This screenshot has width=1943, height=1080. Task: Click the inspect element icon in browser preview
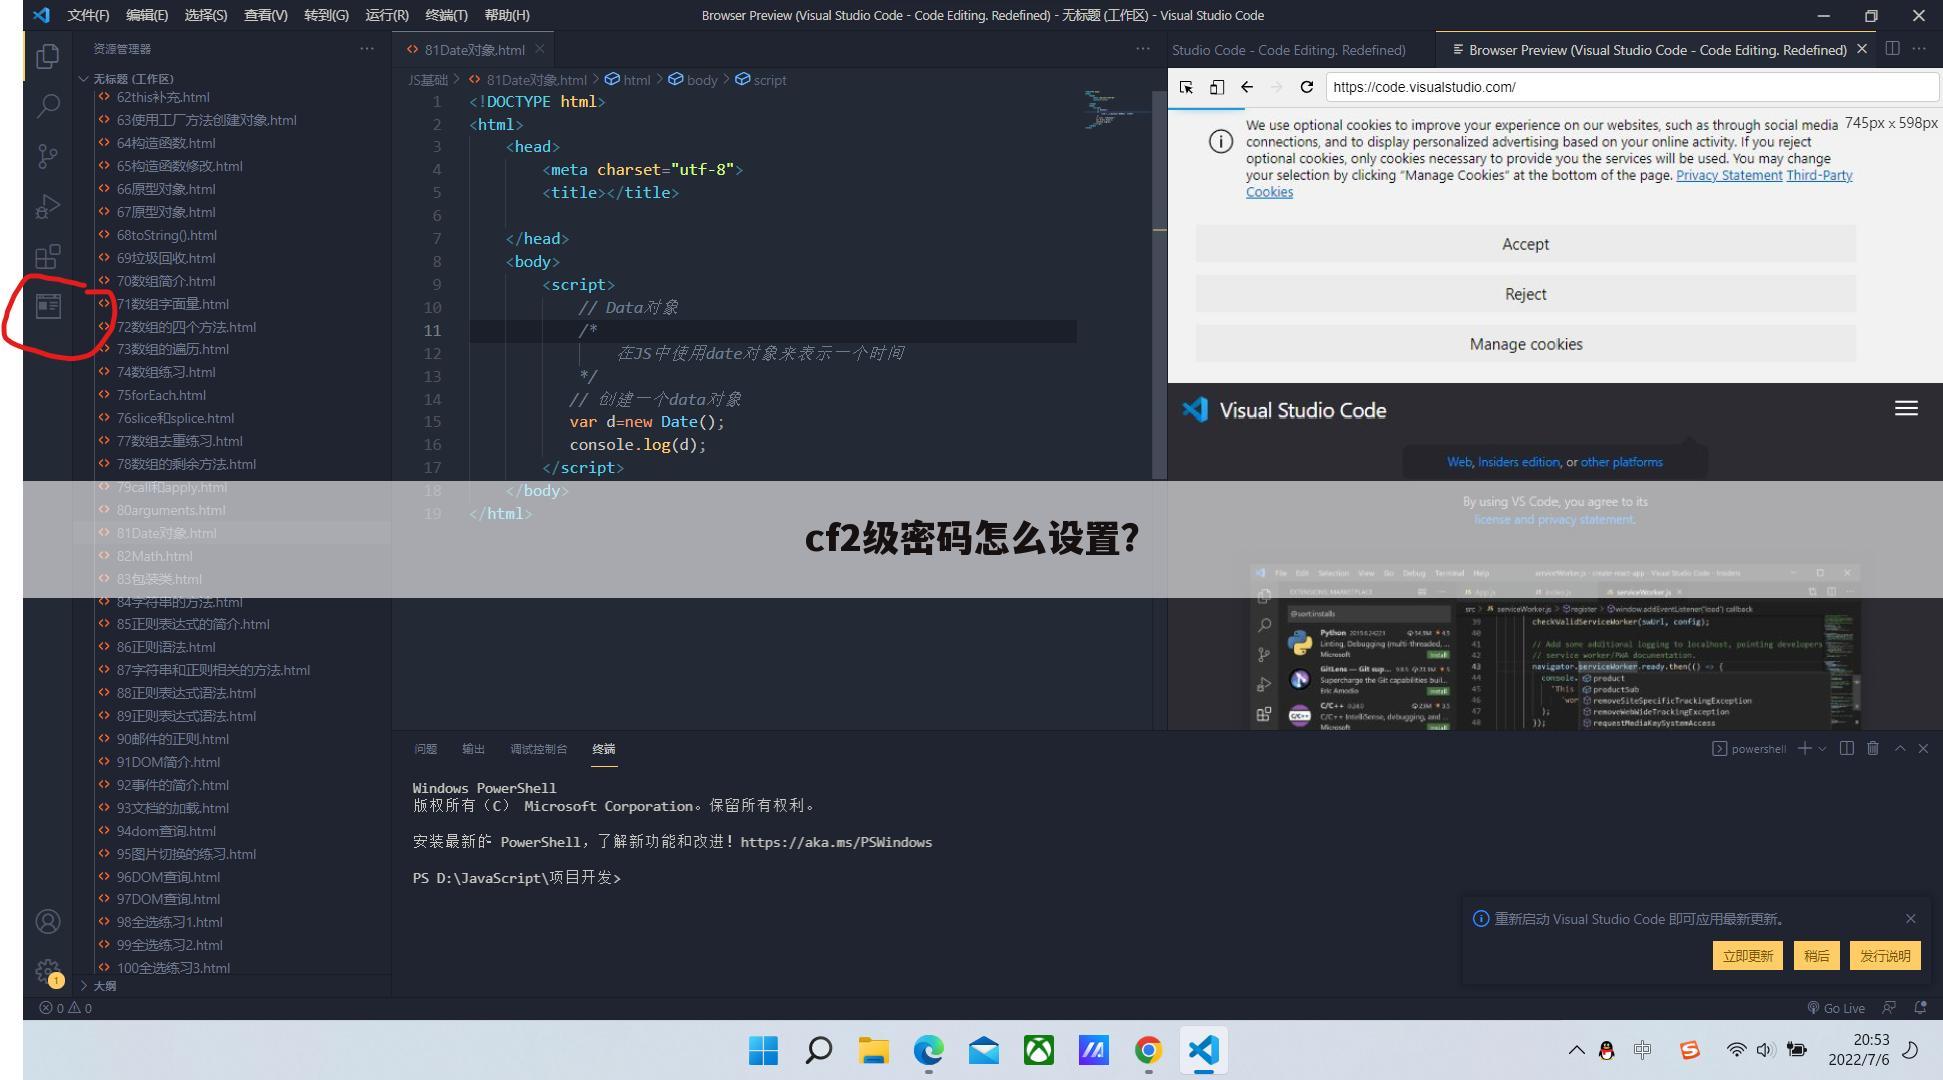[1186, 87]
